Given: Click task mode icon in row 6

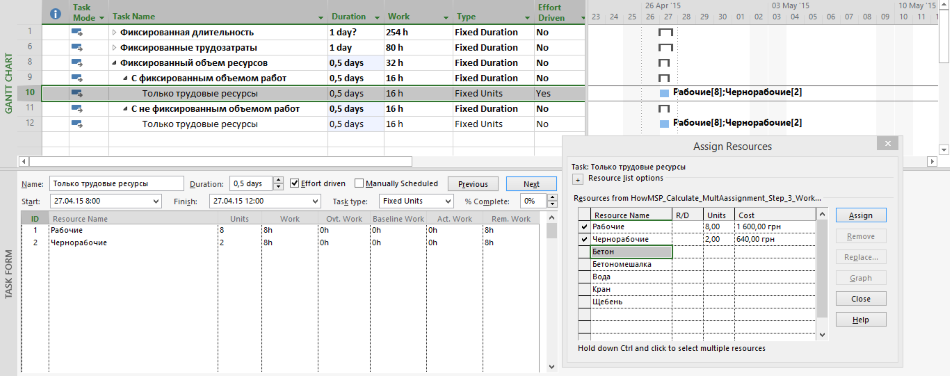Looking at the screenshot, I should [78, 47].
